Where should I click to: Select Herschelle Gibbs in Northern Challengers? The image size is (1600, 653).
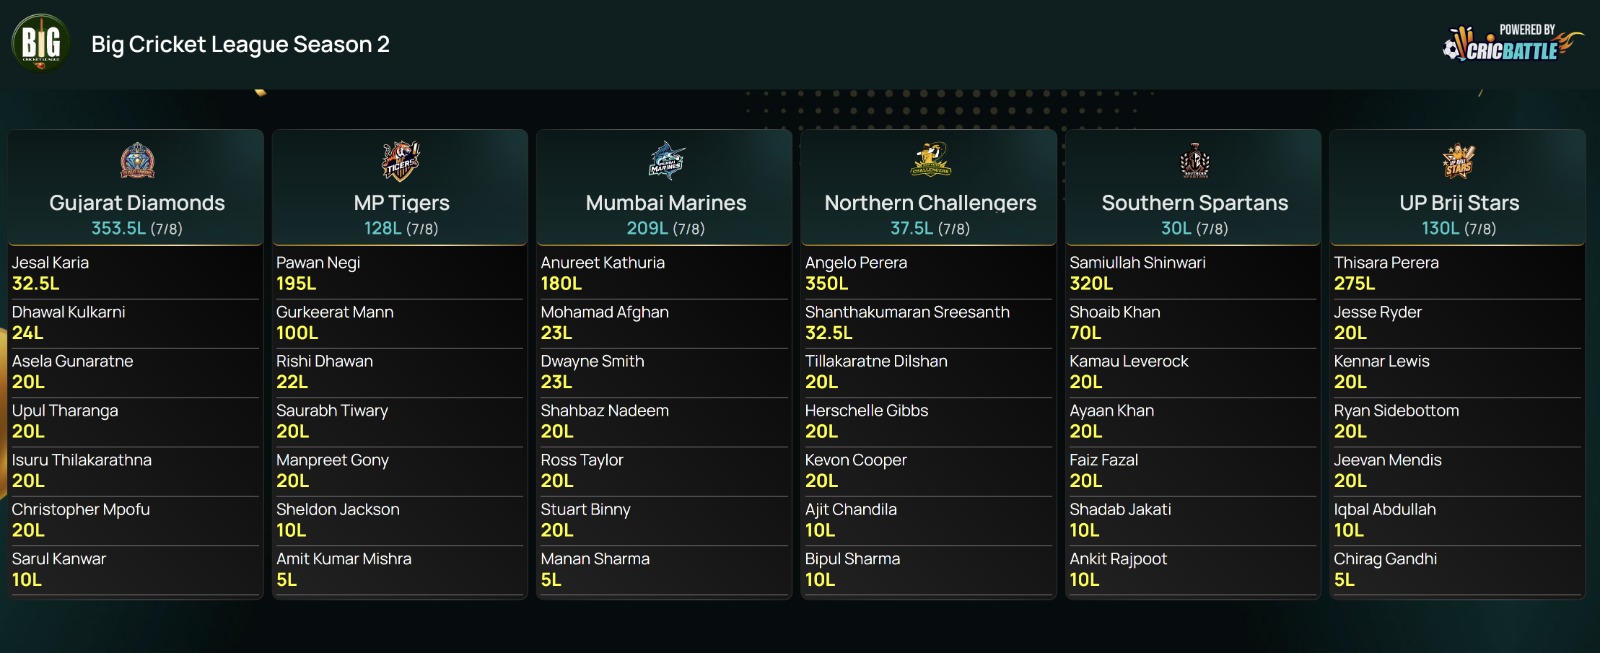point(928,421)
